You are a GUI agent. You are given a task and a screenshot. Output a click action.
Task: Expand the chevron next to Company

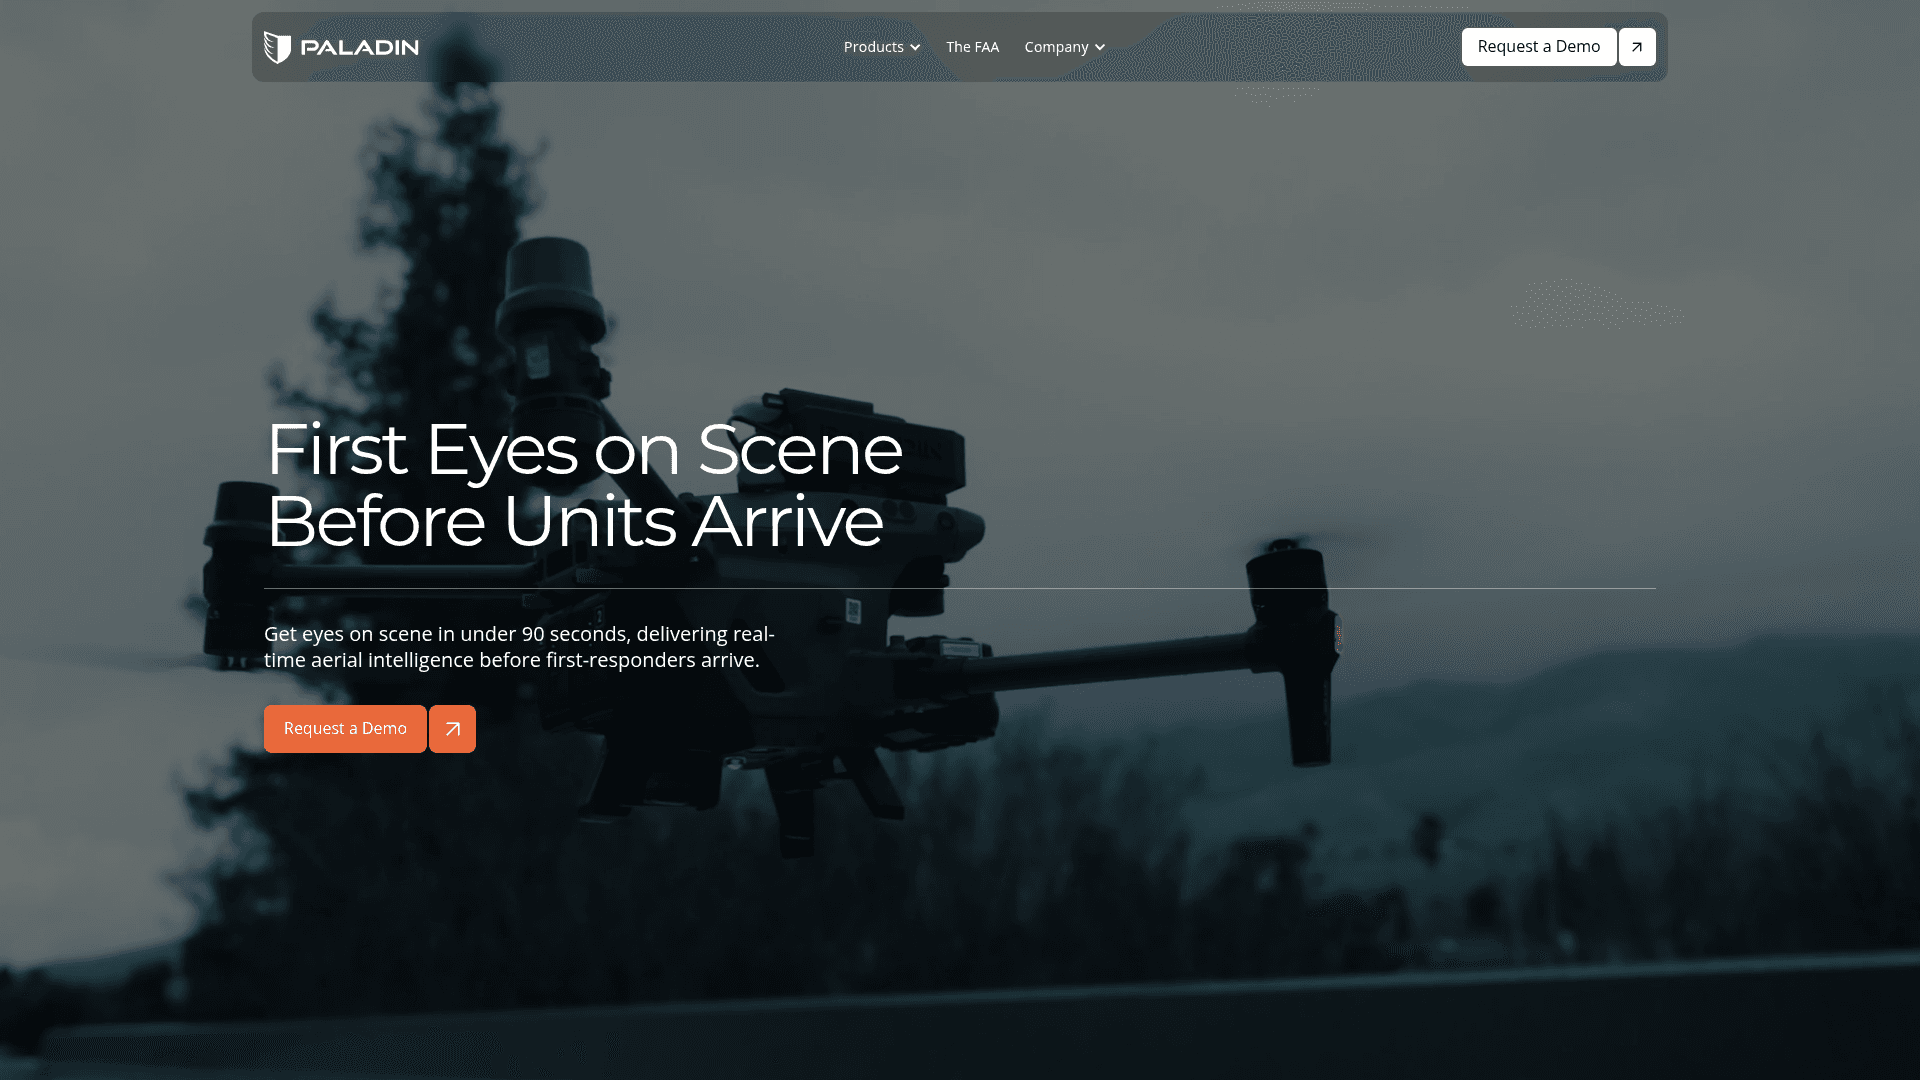(x=1100, y=47)
